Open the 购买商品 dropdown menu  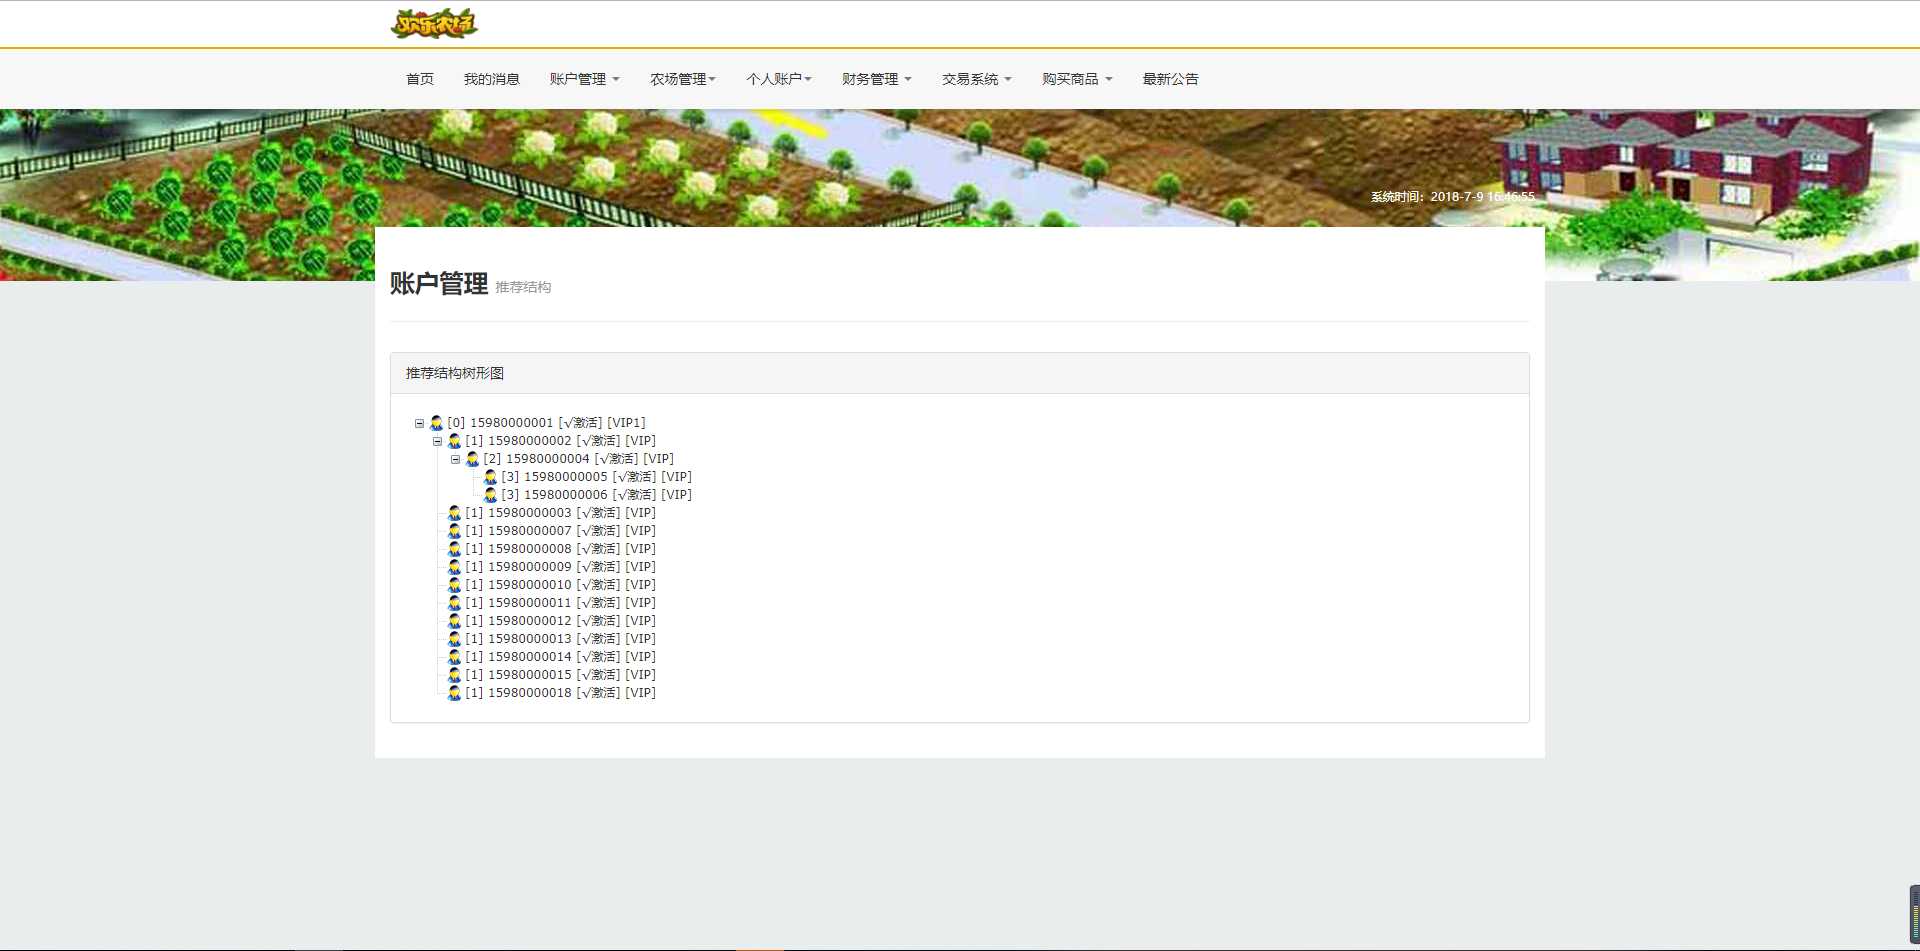click(1077, 79)
